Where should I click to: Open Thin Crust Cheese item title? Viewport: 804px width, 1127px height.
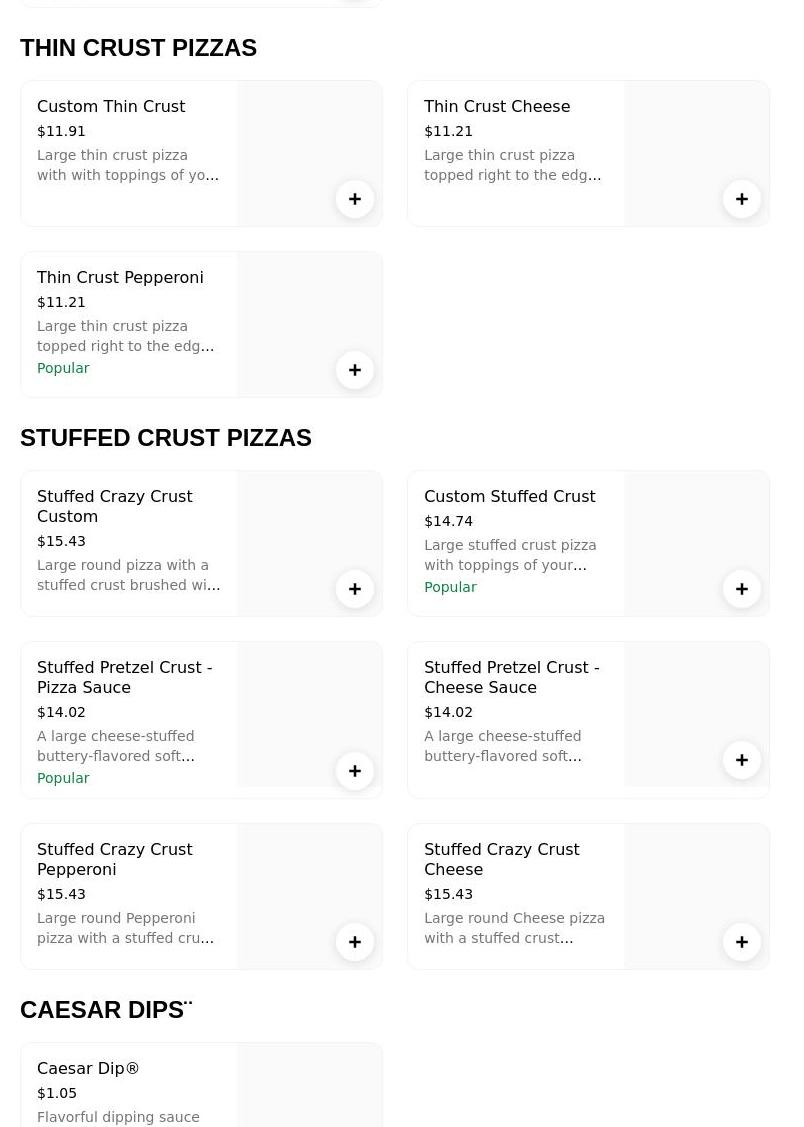point(497,106)
